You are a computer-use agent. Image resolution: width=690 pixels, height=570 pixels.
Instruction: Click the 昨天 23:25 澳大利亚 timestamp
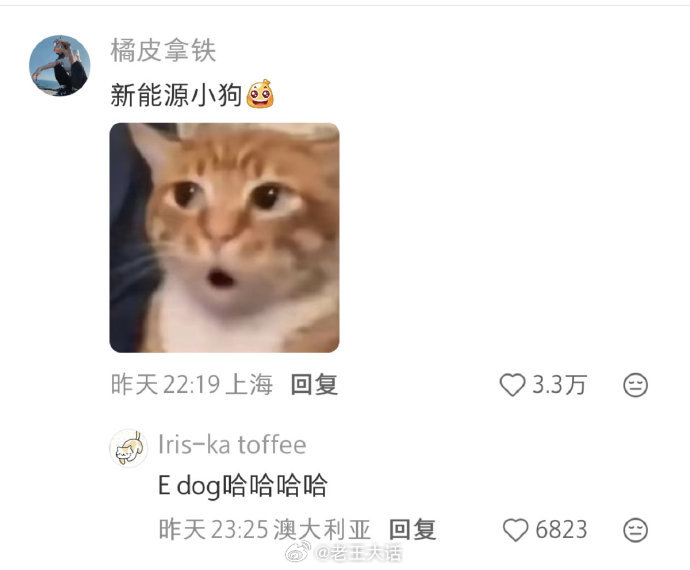click(264, 529)
